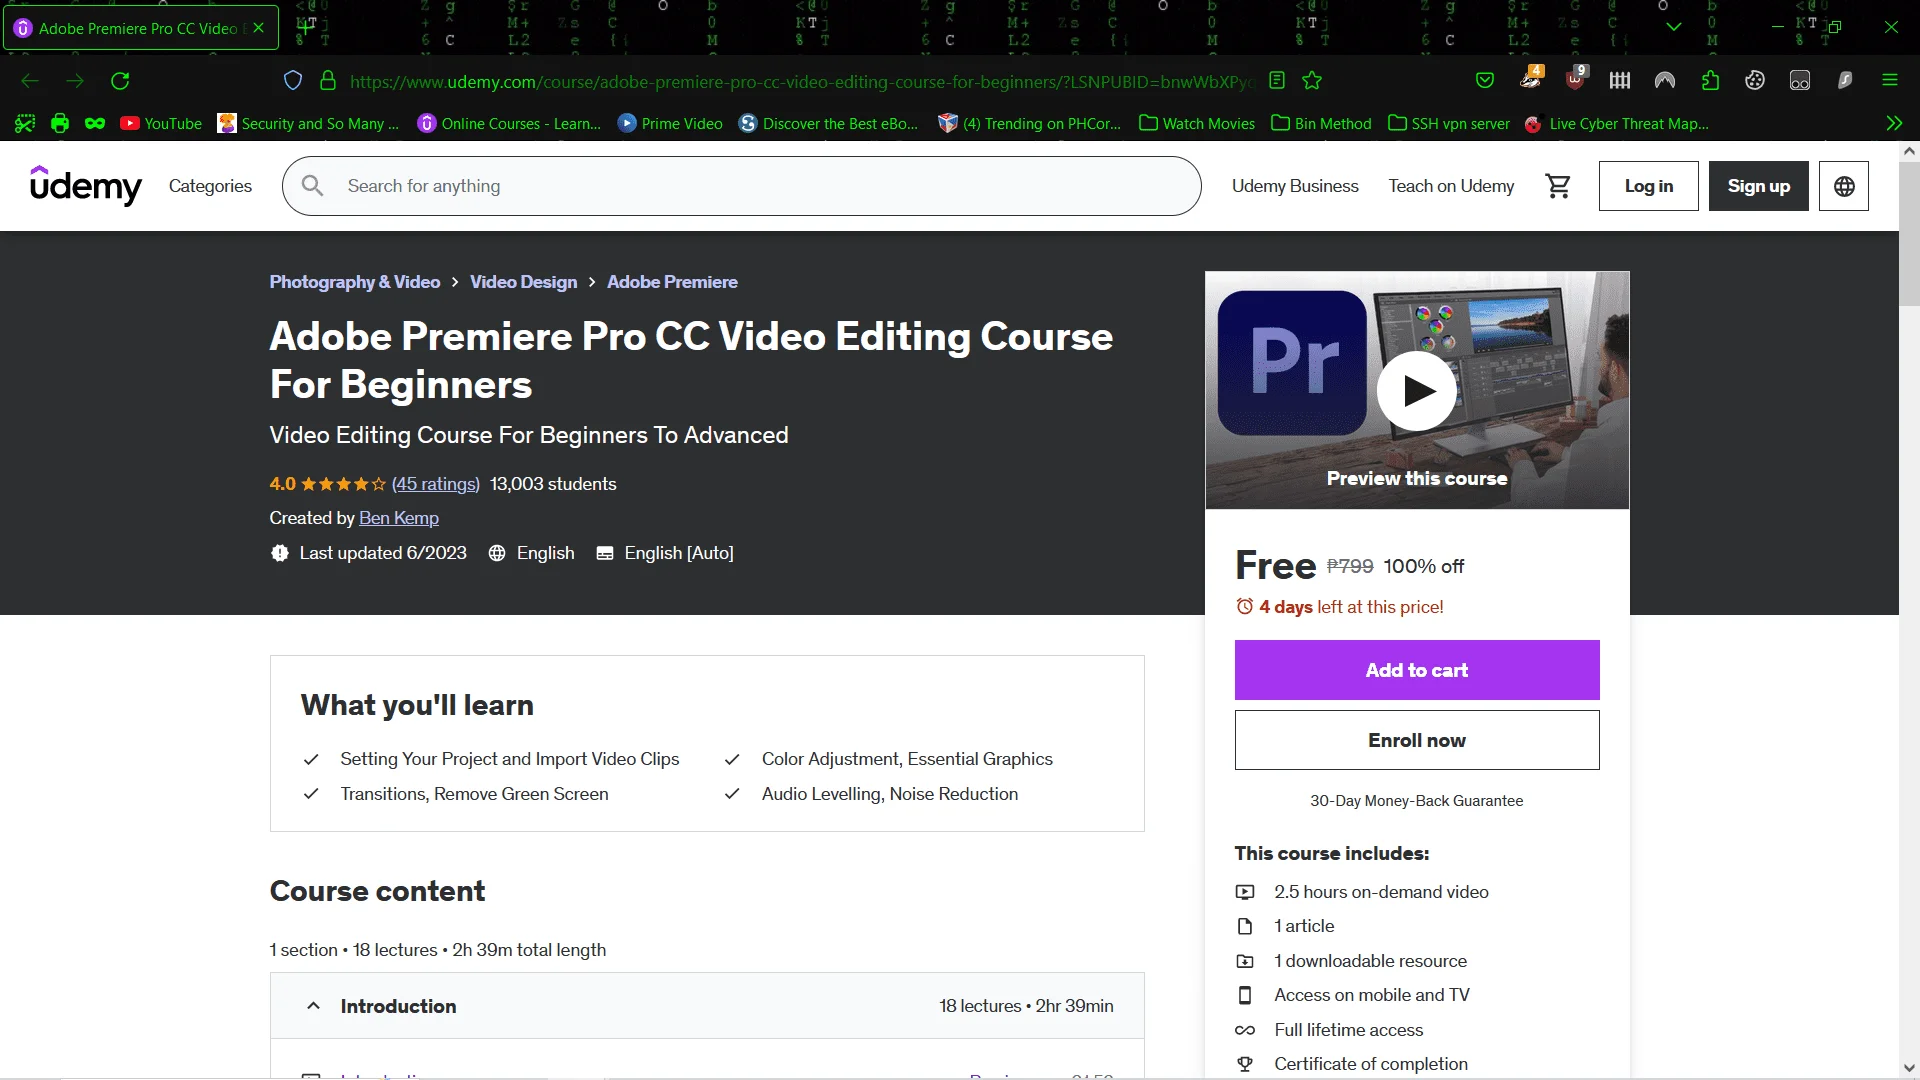Open the Udemy Business link

pos(1295,186)
